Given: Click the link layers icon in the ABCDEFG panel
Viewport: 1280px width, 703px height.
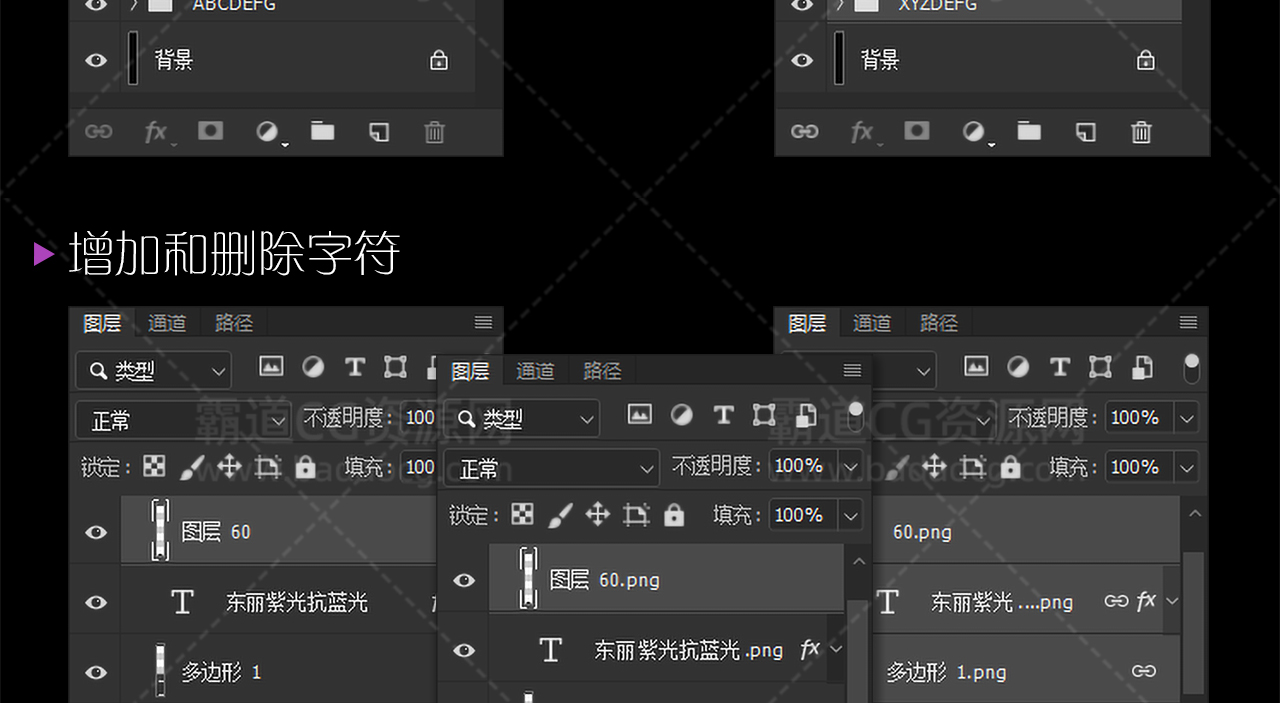Looking at the screenshot, I should pos(98,132).
